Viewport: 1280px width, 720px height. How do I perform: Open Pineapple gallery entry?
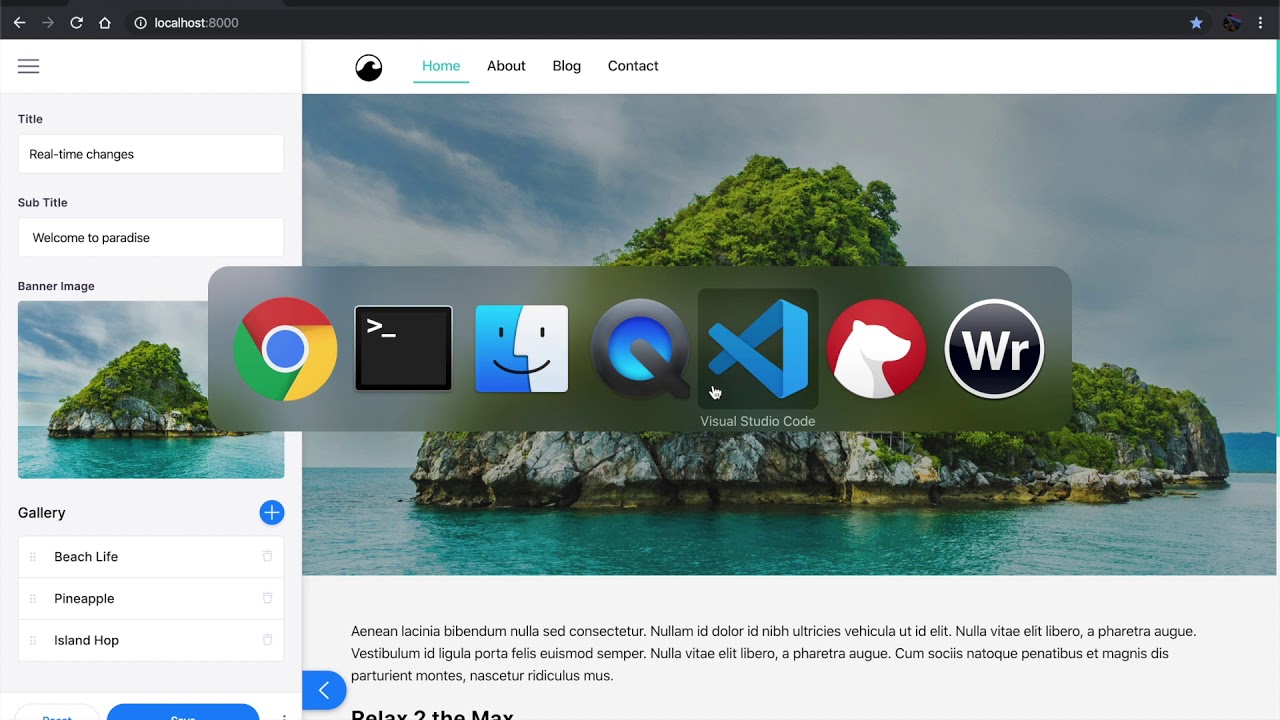point(151,598)
